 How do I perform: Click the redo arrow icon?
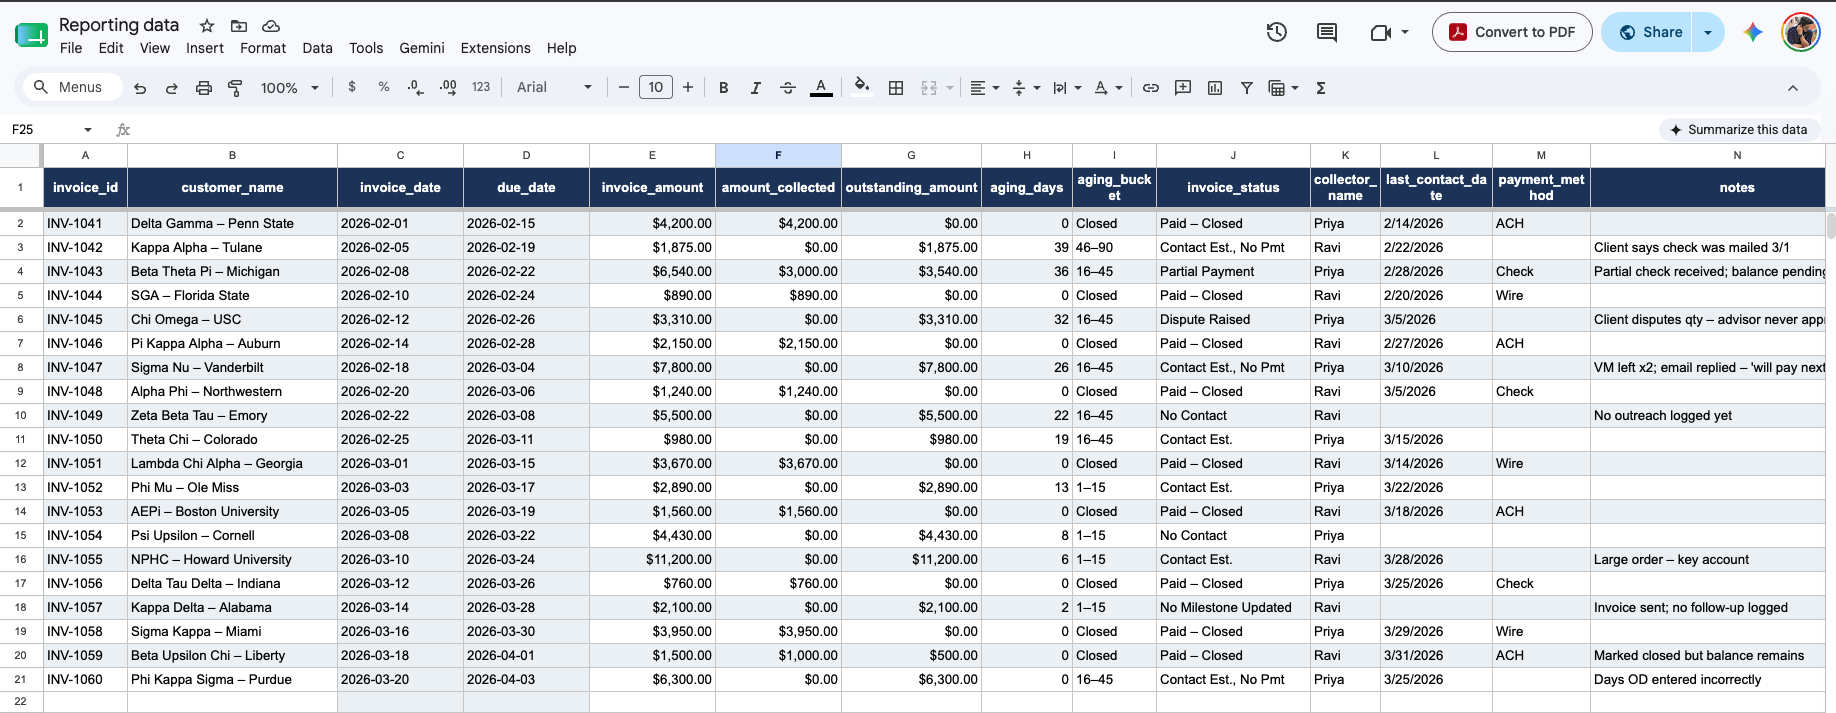pos(172,88)
